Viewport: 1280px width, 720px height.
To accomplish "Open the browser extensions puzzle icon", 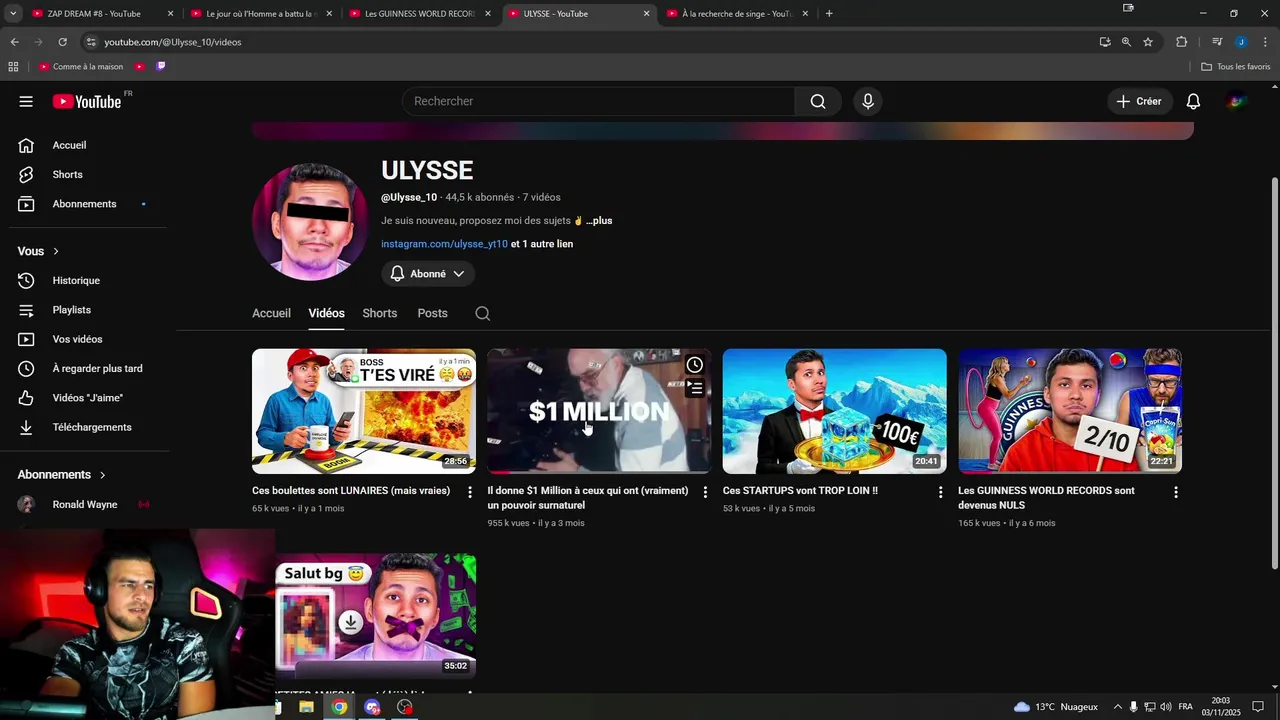I will click(x=1182, y=42).
